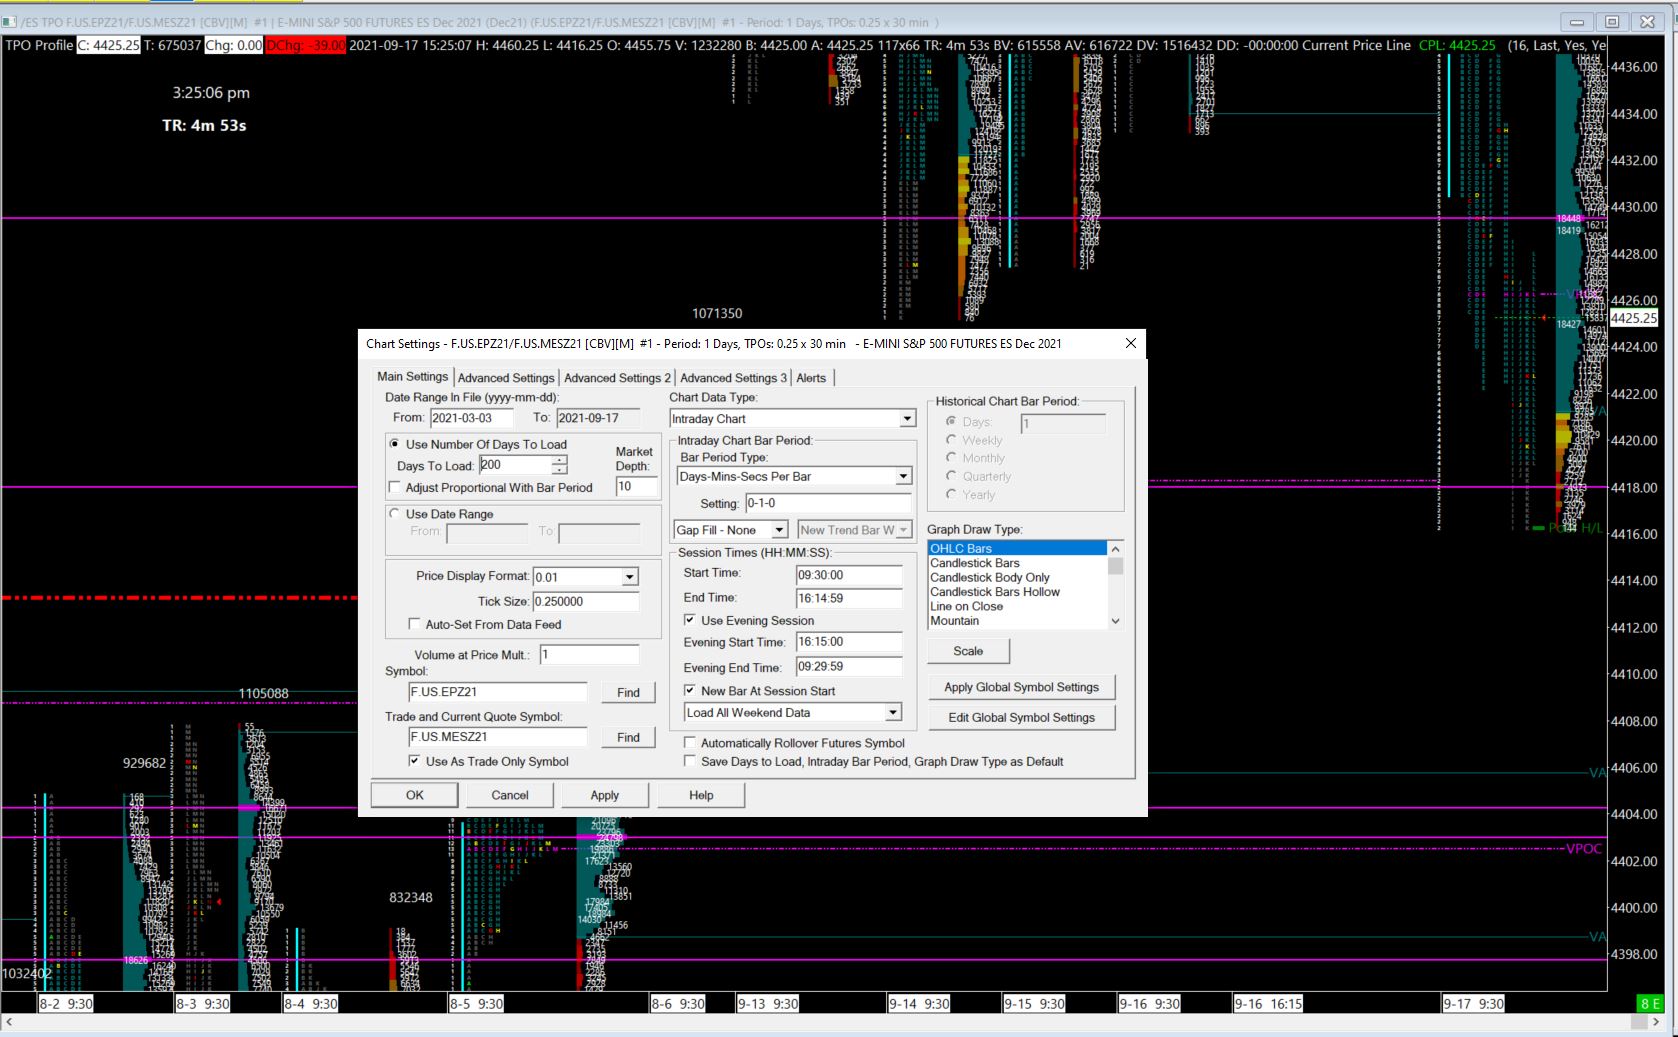Open the Load All Weekend Data dropdown
This screenshot has height=1037, width=1678.
click(x=892, y=713)
